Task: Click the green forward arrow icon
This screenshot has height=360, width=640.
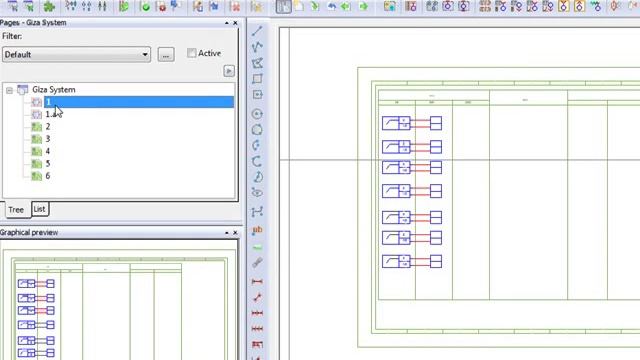Action: (x=363, y=7)
